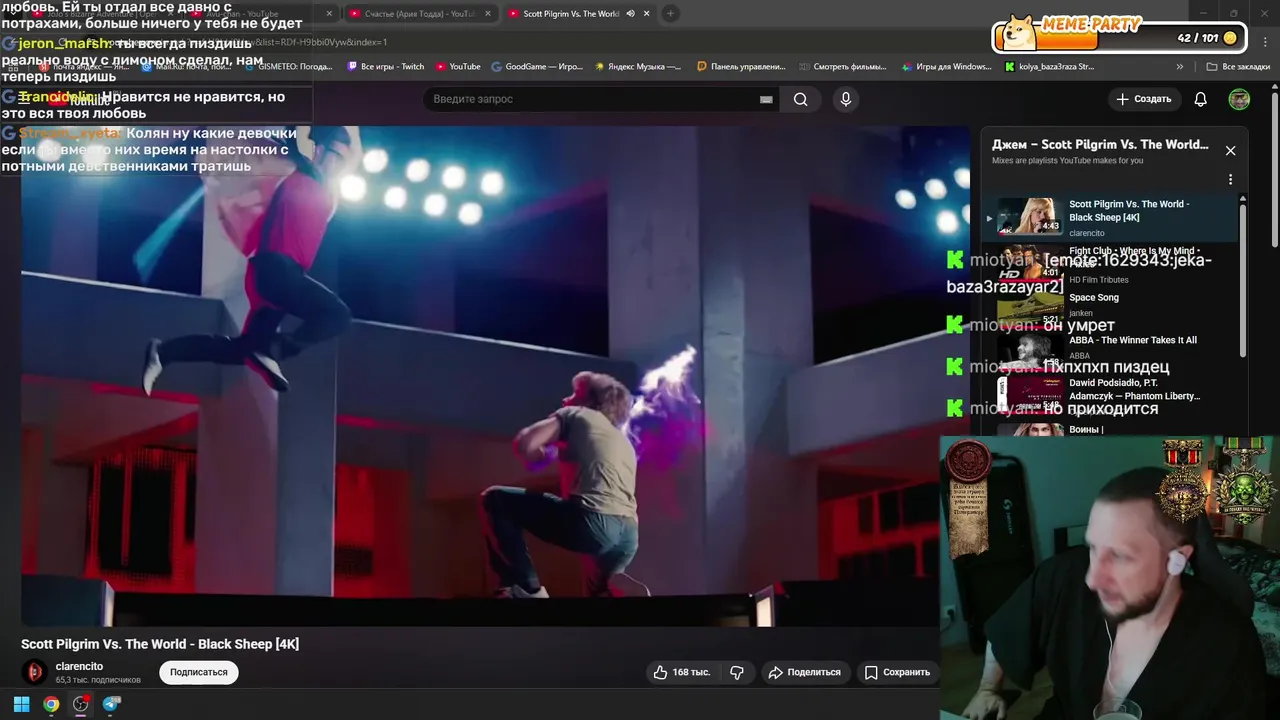
Task: Close the Scott Pilgrim browser tab
Action: [x=647, y=14]
